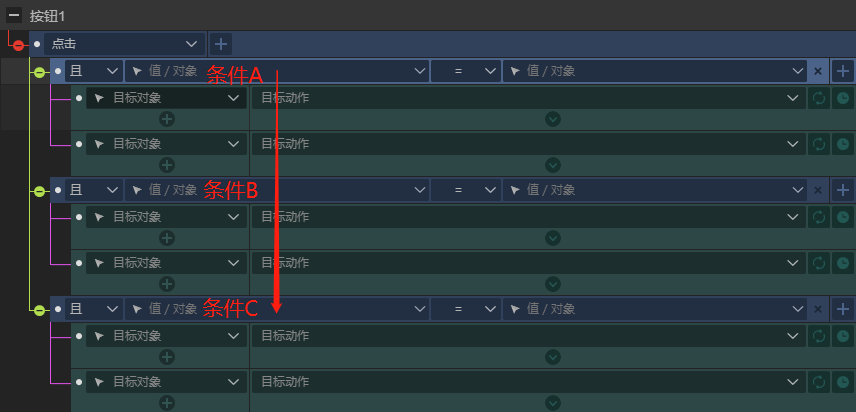The width and height of the screenshot is (856, 412).
Task: Open first 目标动作 dropdown under condition B
Action: [x=529, y=217]
